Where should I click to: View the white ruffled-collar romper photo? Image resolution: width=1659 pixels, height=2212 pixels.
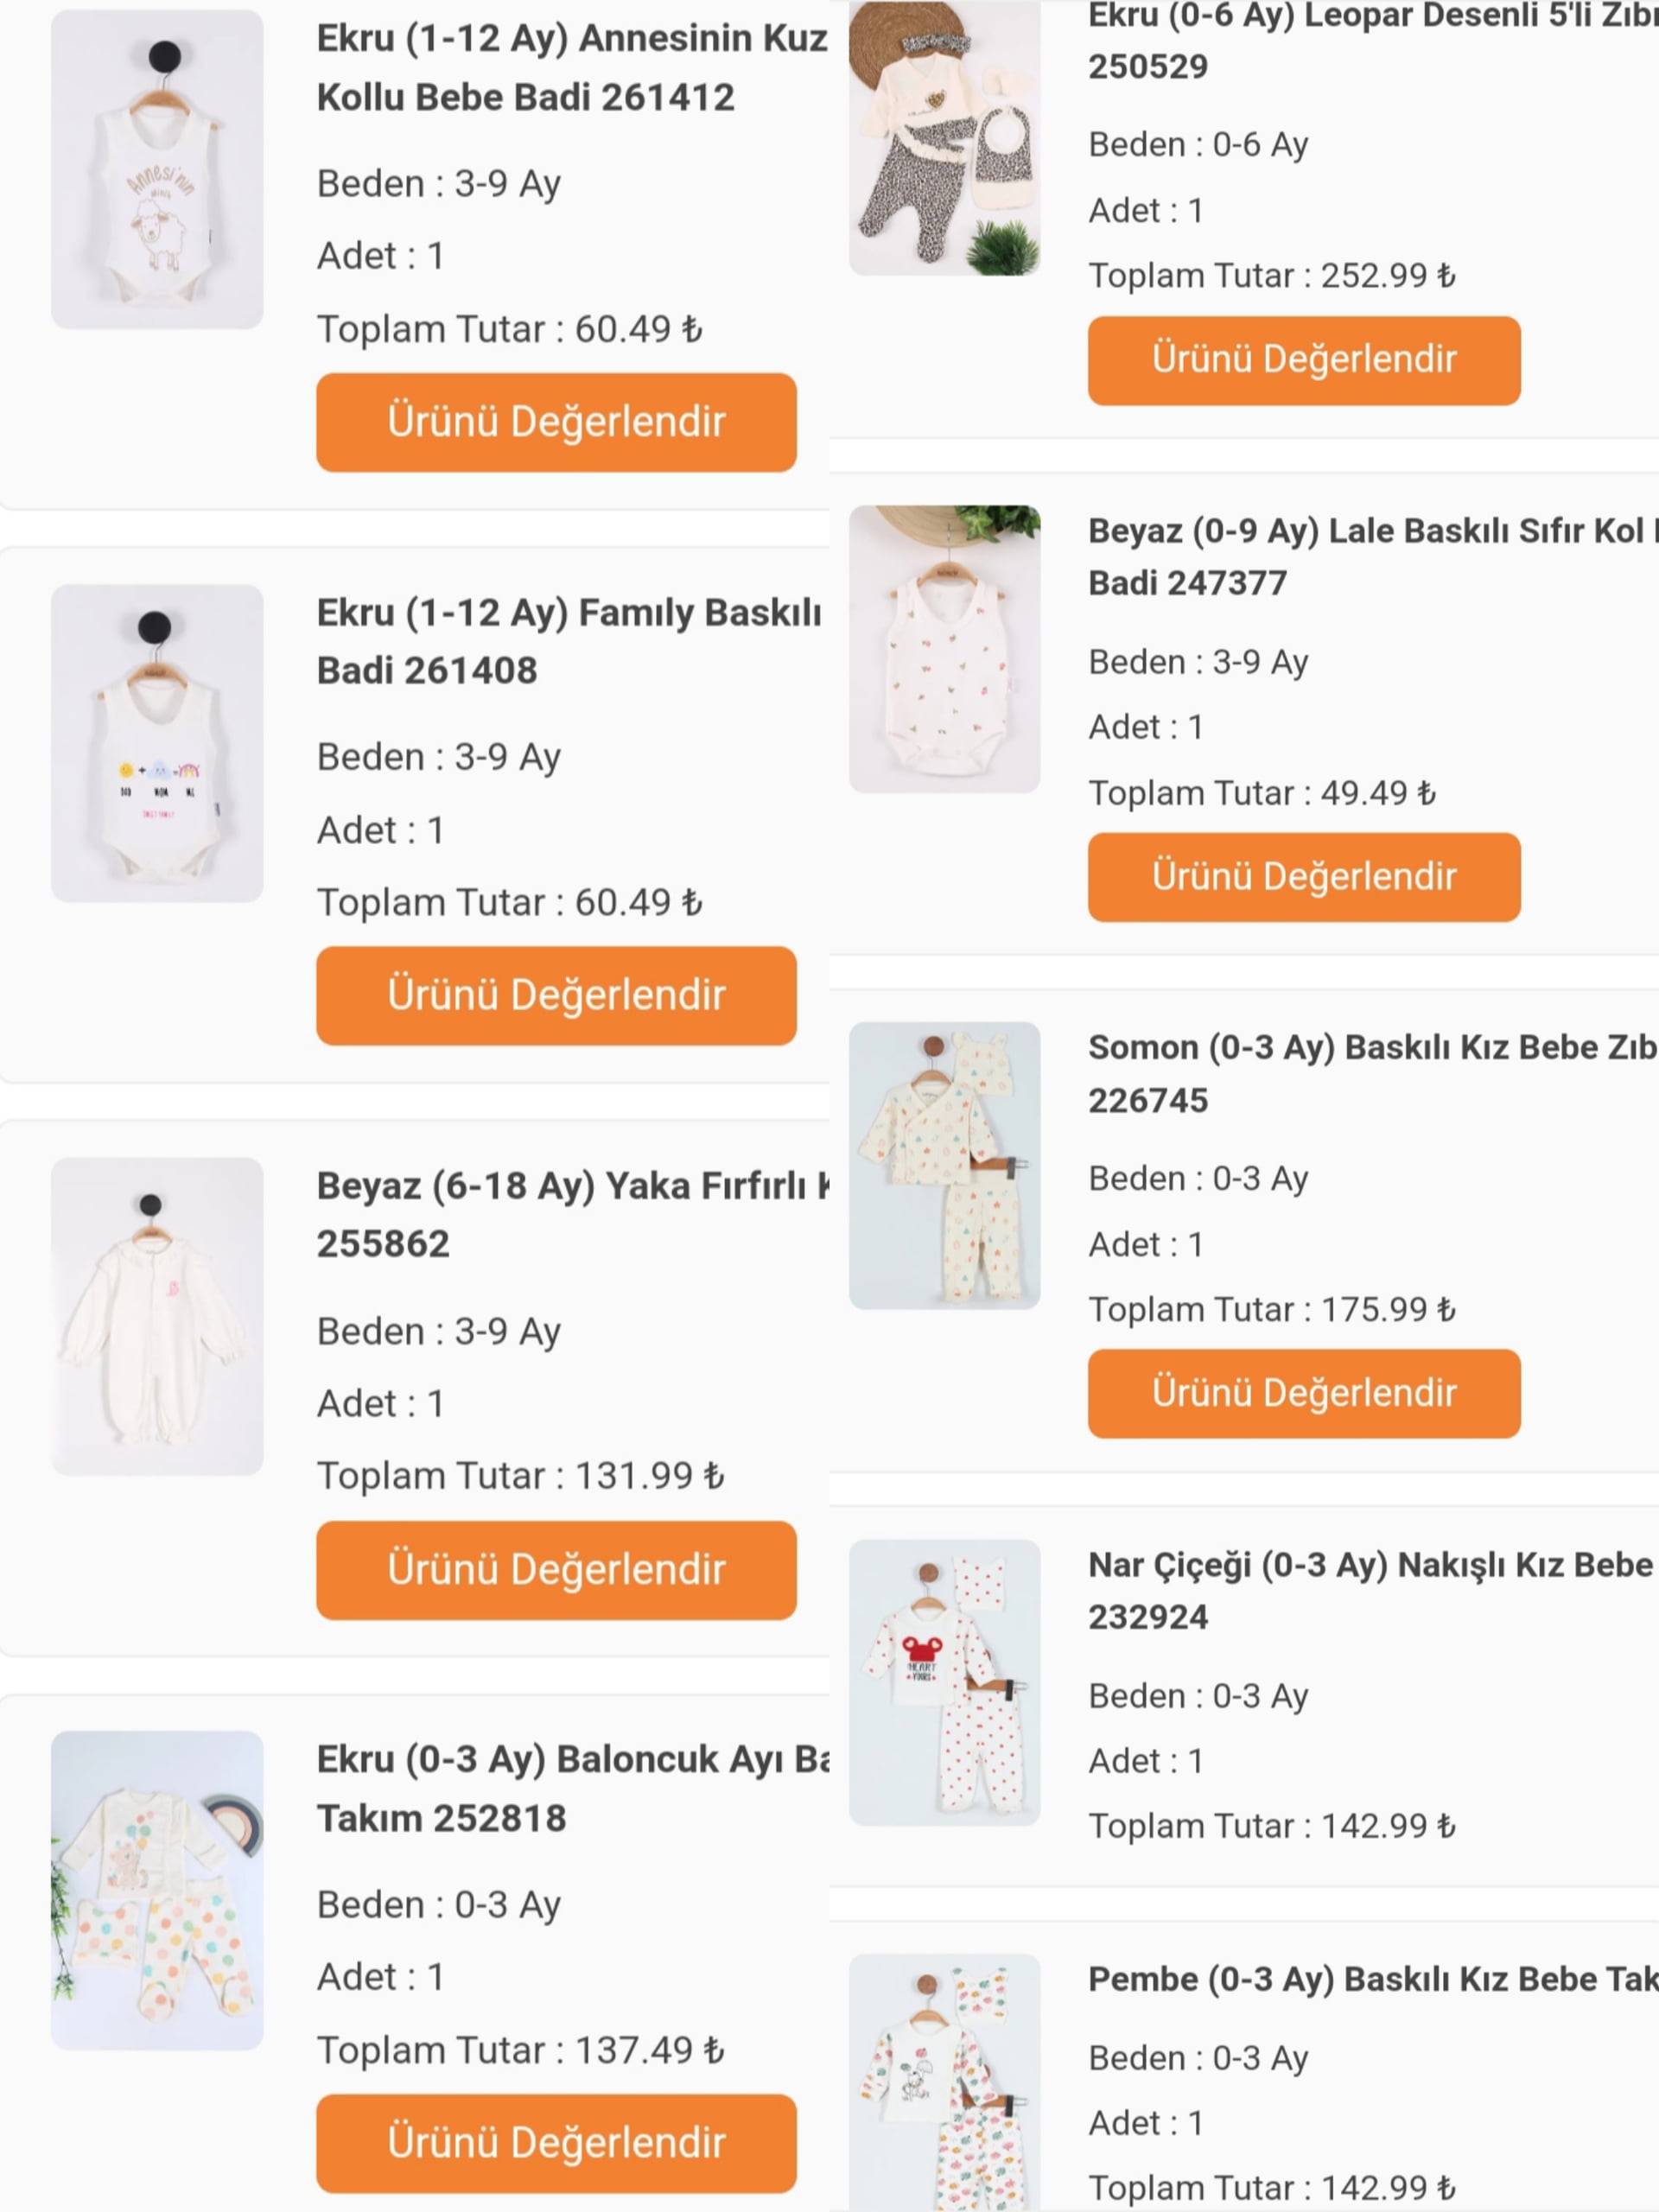point(157,1316)
